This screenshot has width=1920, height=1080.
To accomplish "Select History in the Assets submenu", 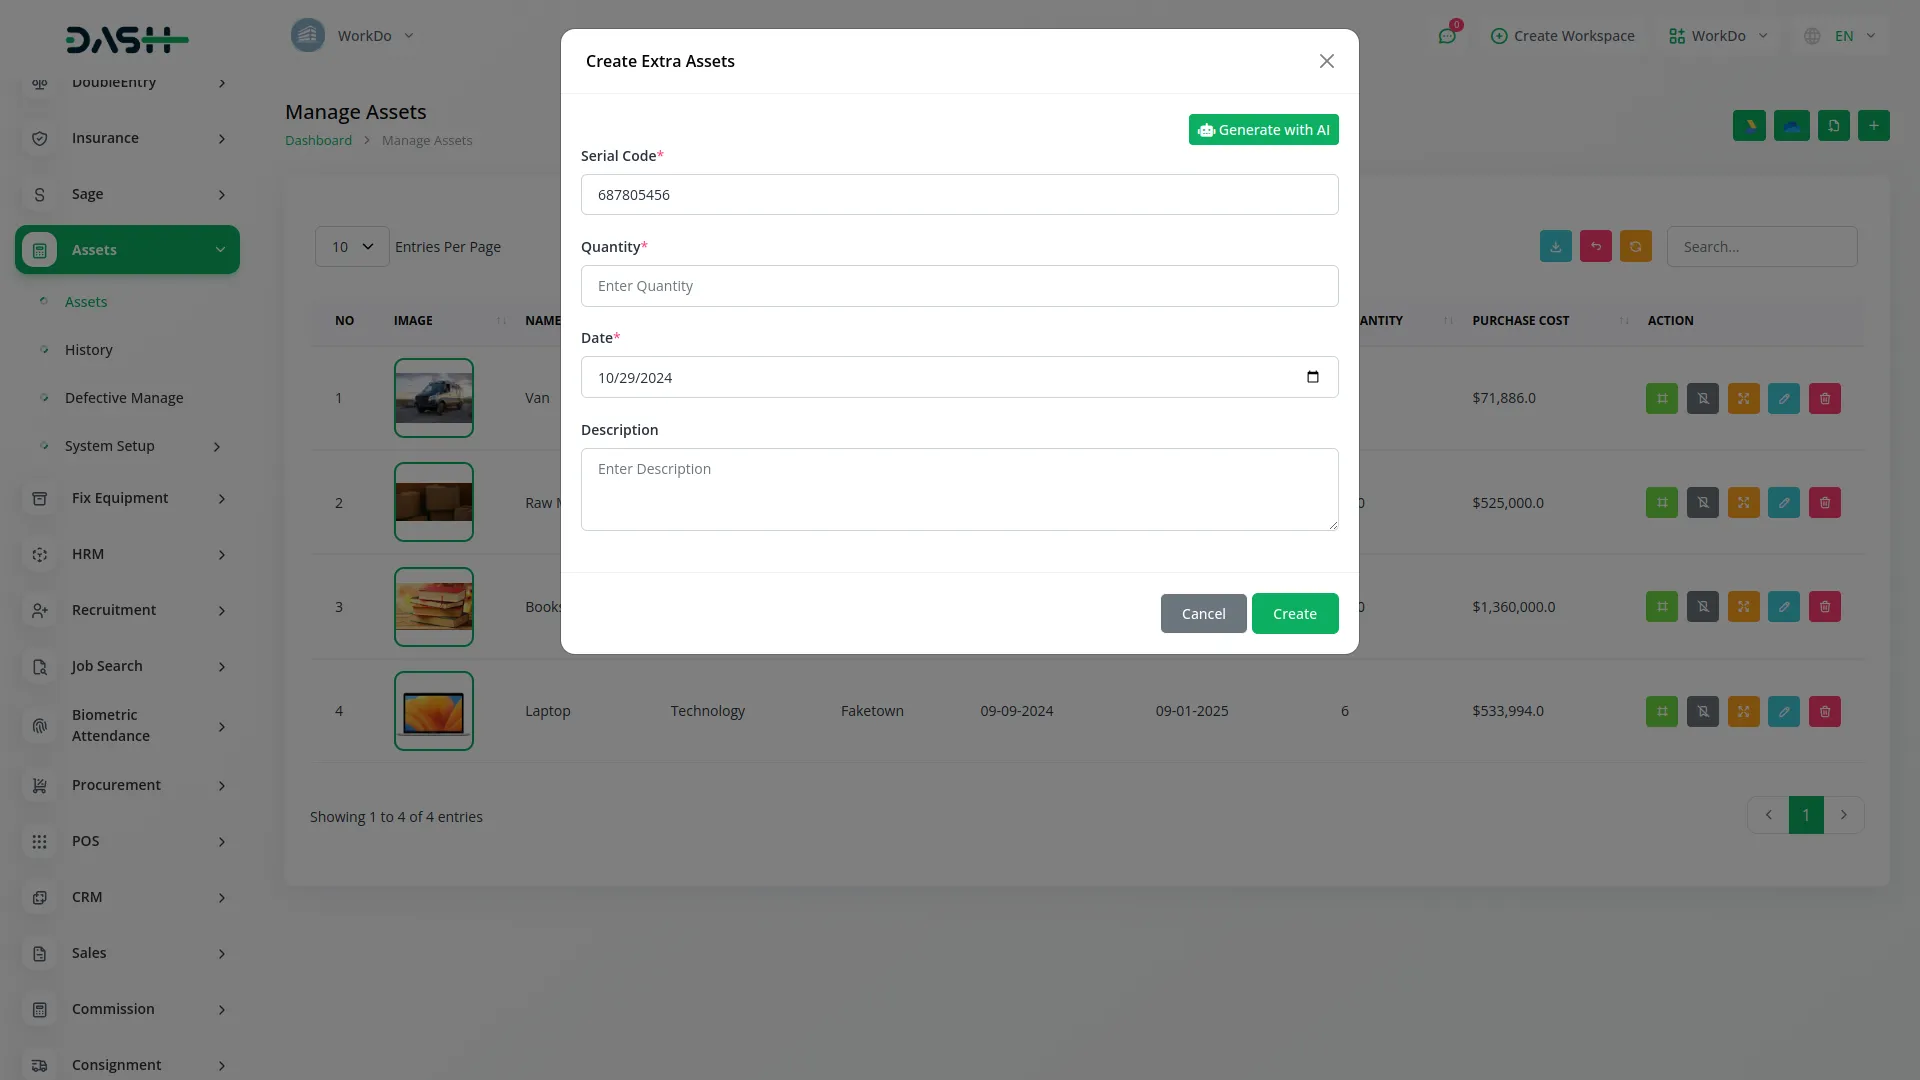I will pos(89,349).
